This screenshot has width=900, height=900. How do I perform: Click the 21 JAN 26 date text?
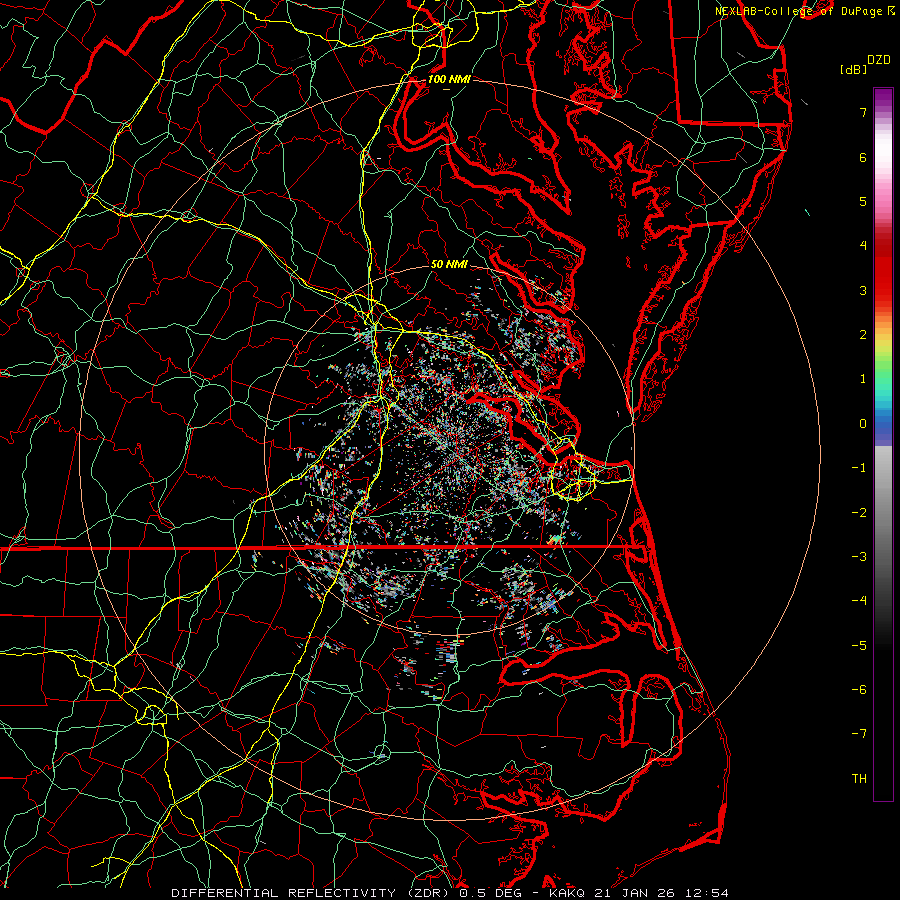tap(635, 893)
